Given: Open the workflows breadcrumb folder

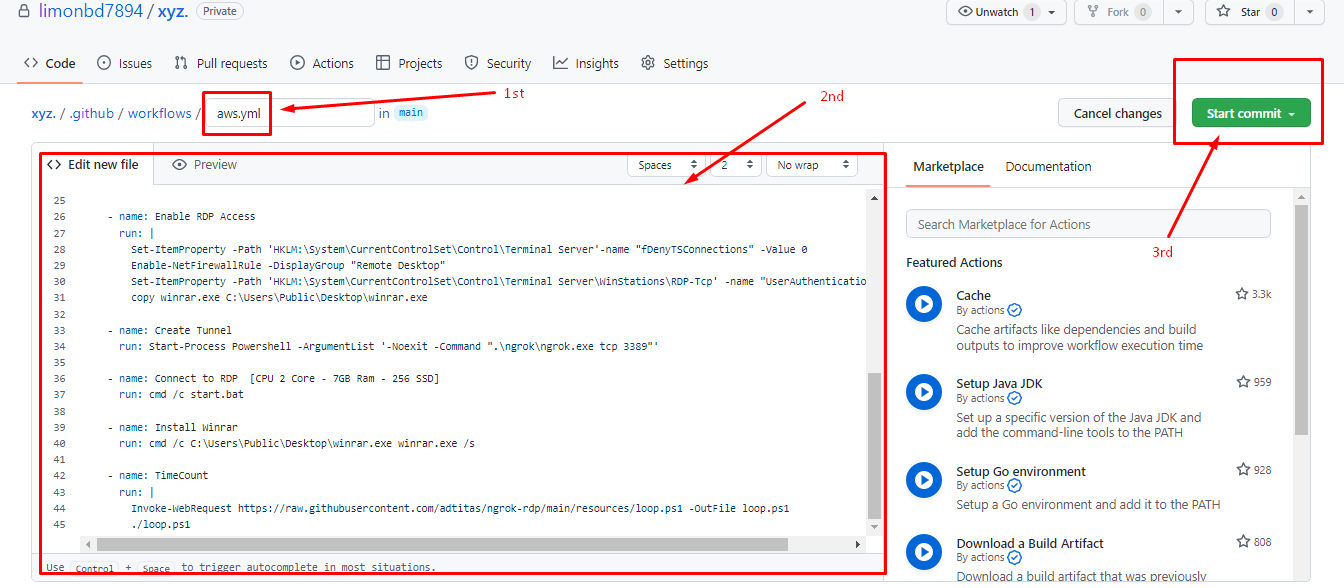Looking at the screenshot, I should click(159, 113).
